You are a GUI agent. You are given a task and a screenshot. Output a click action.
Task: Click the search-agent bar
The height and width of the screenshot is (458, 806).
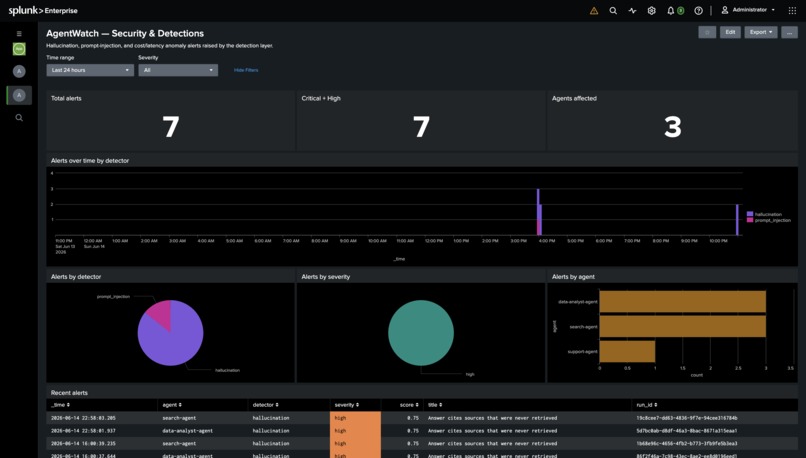683,326
